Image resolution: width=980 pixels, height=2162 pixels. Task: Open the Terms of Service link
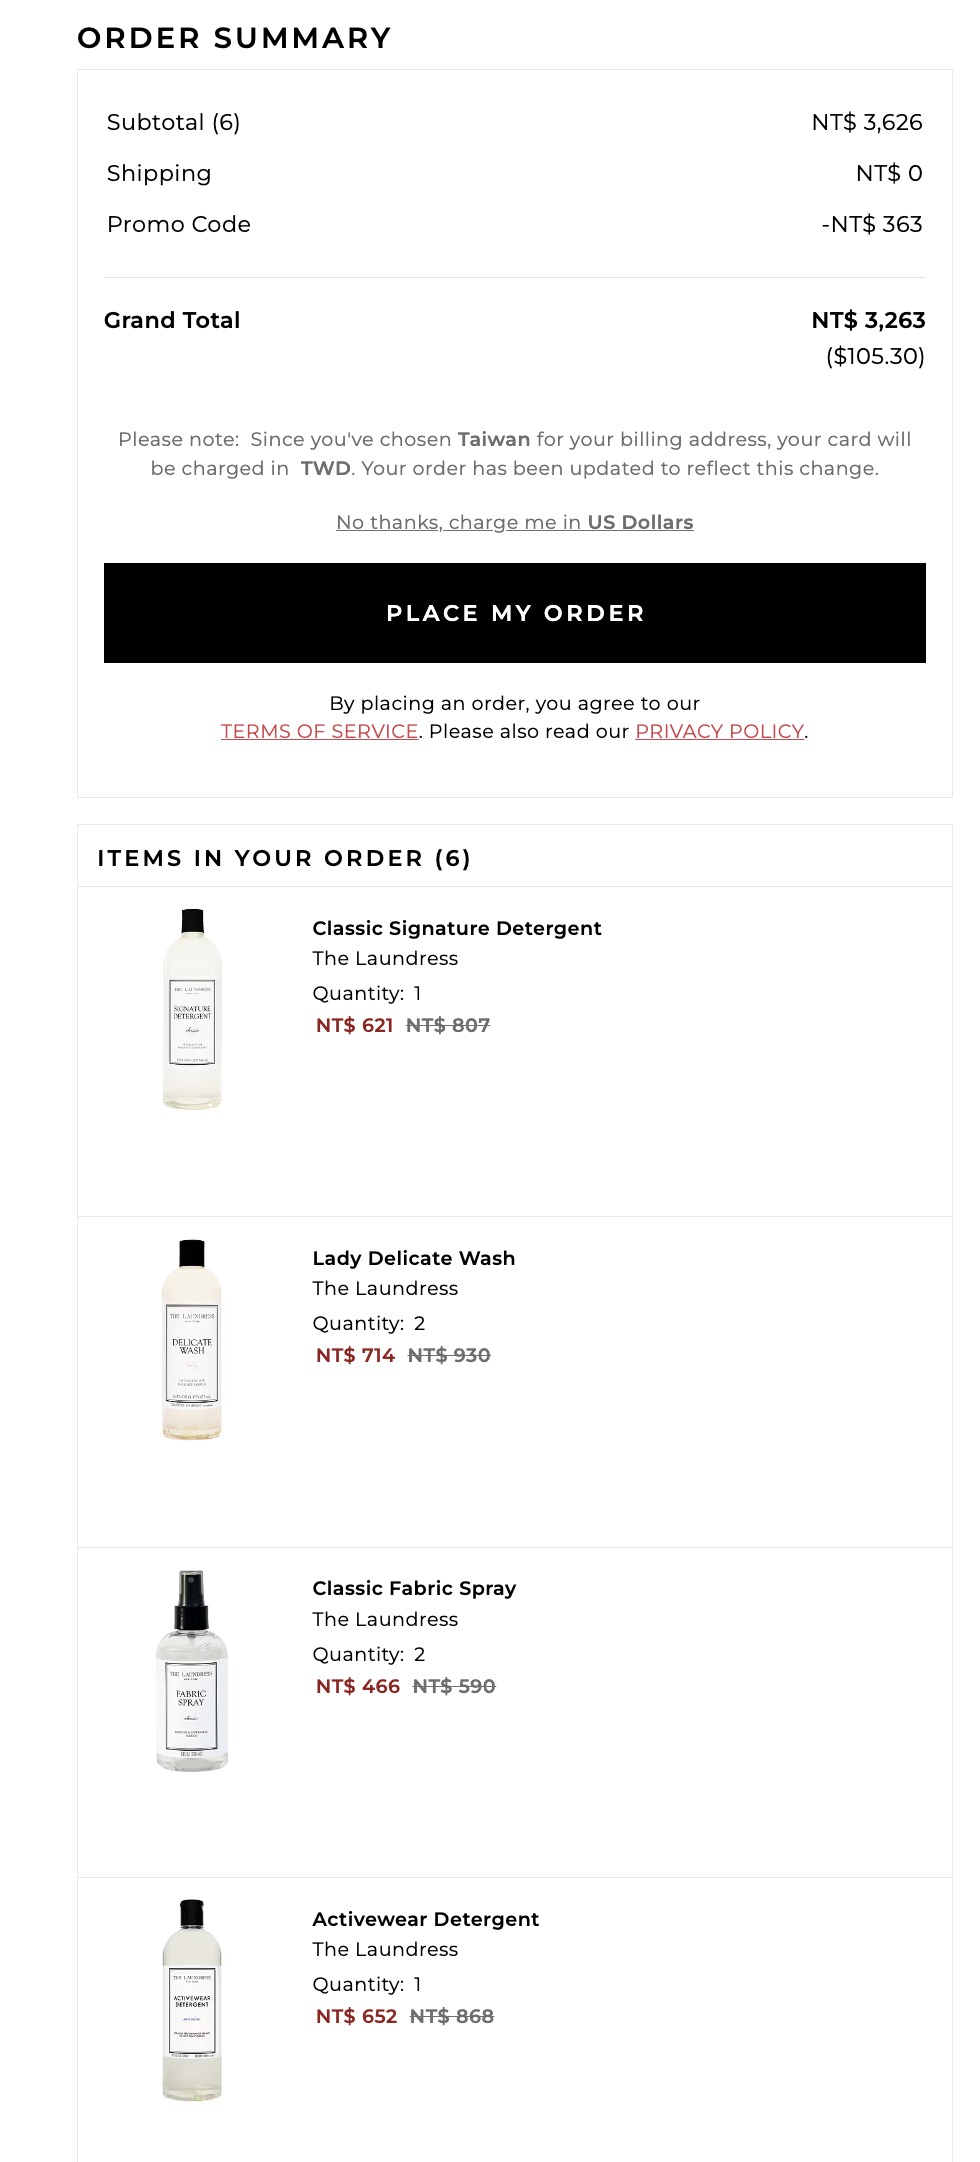tap(319, 731)
